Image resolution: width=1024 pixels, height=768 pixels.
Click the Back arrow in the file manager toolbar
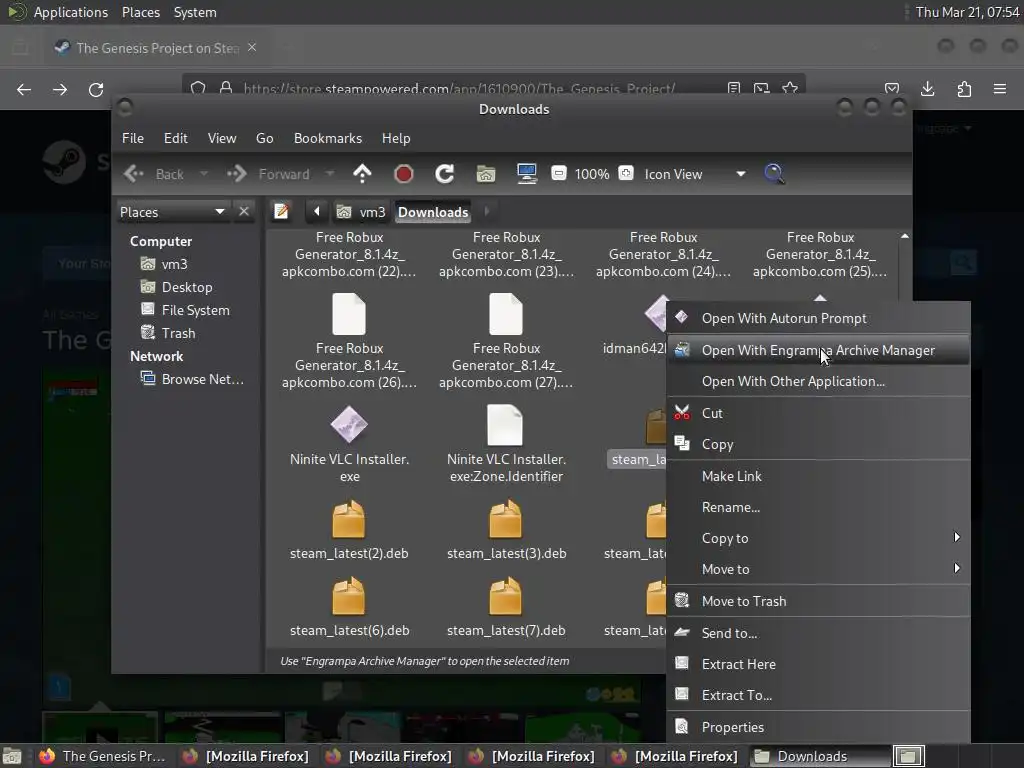pos(135,174)
